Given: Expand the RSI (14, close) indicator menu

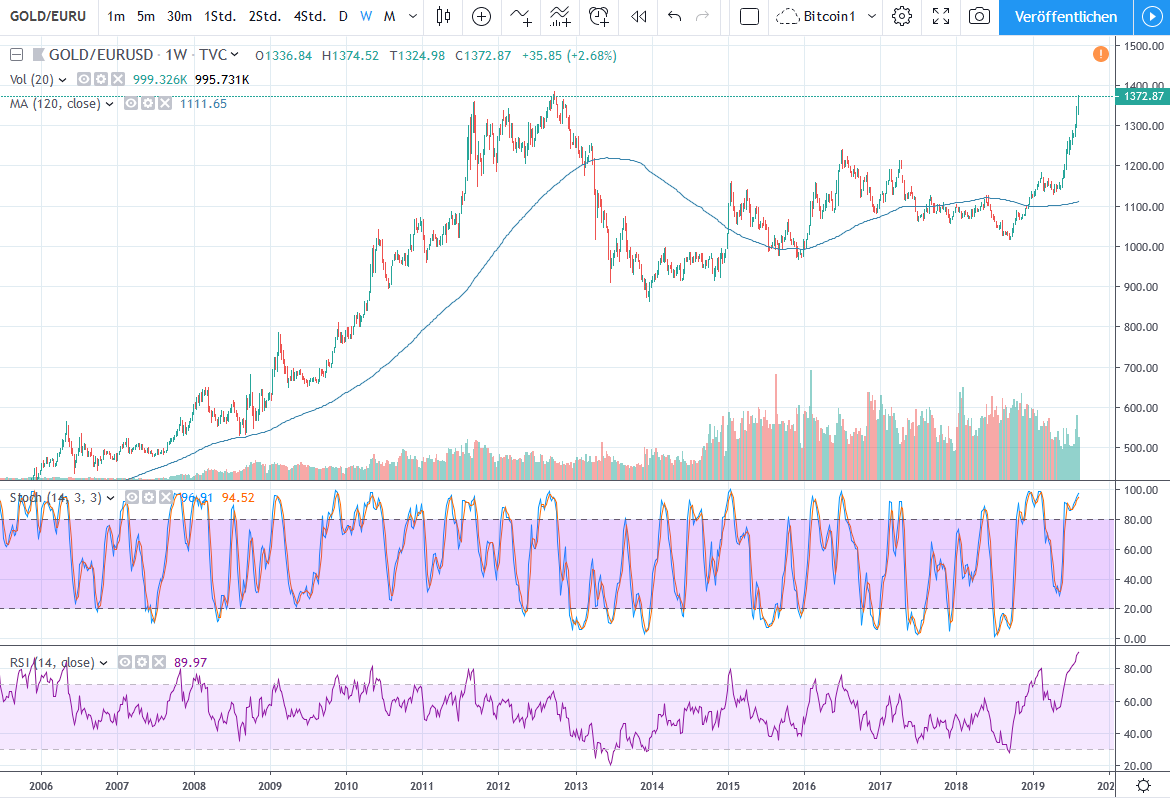Looking at the screenshot, I should [104, 663].
